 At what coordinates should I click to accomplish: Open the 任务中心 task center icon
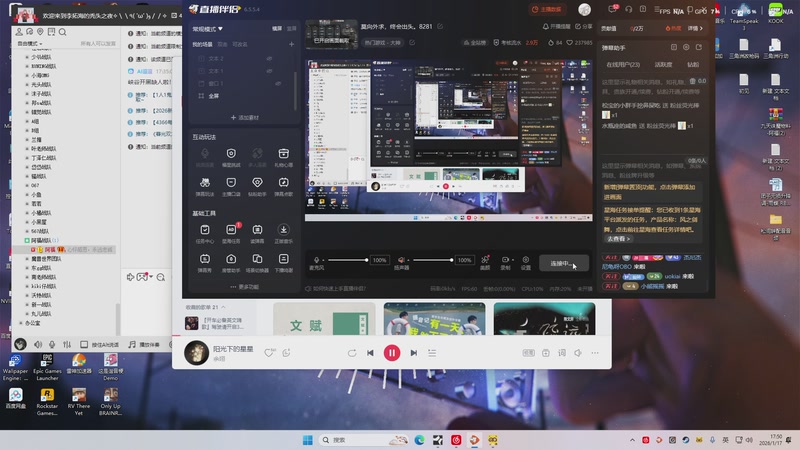click(x=205, y=230)
